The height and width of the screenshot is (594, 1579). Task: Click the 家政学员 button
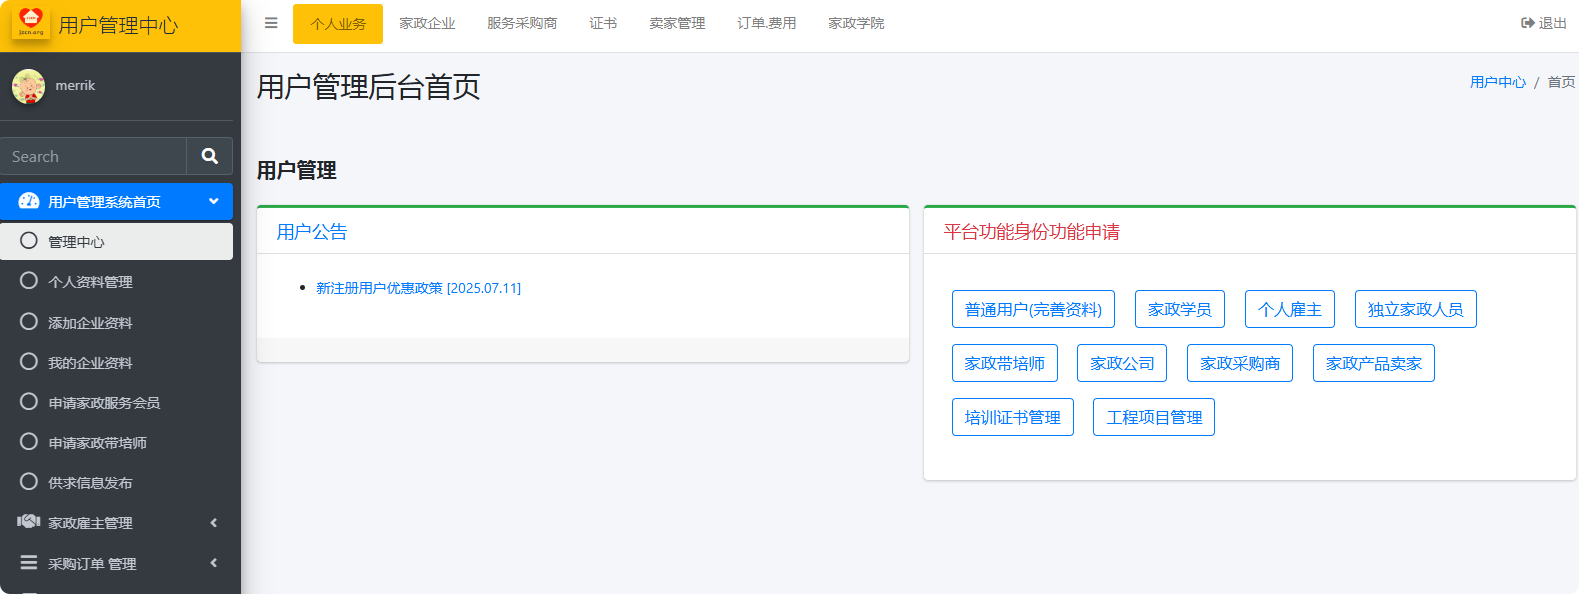[x=1180, y=309]
